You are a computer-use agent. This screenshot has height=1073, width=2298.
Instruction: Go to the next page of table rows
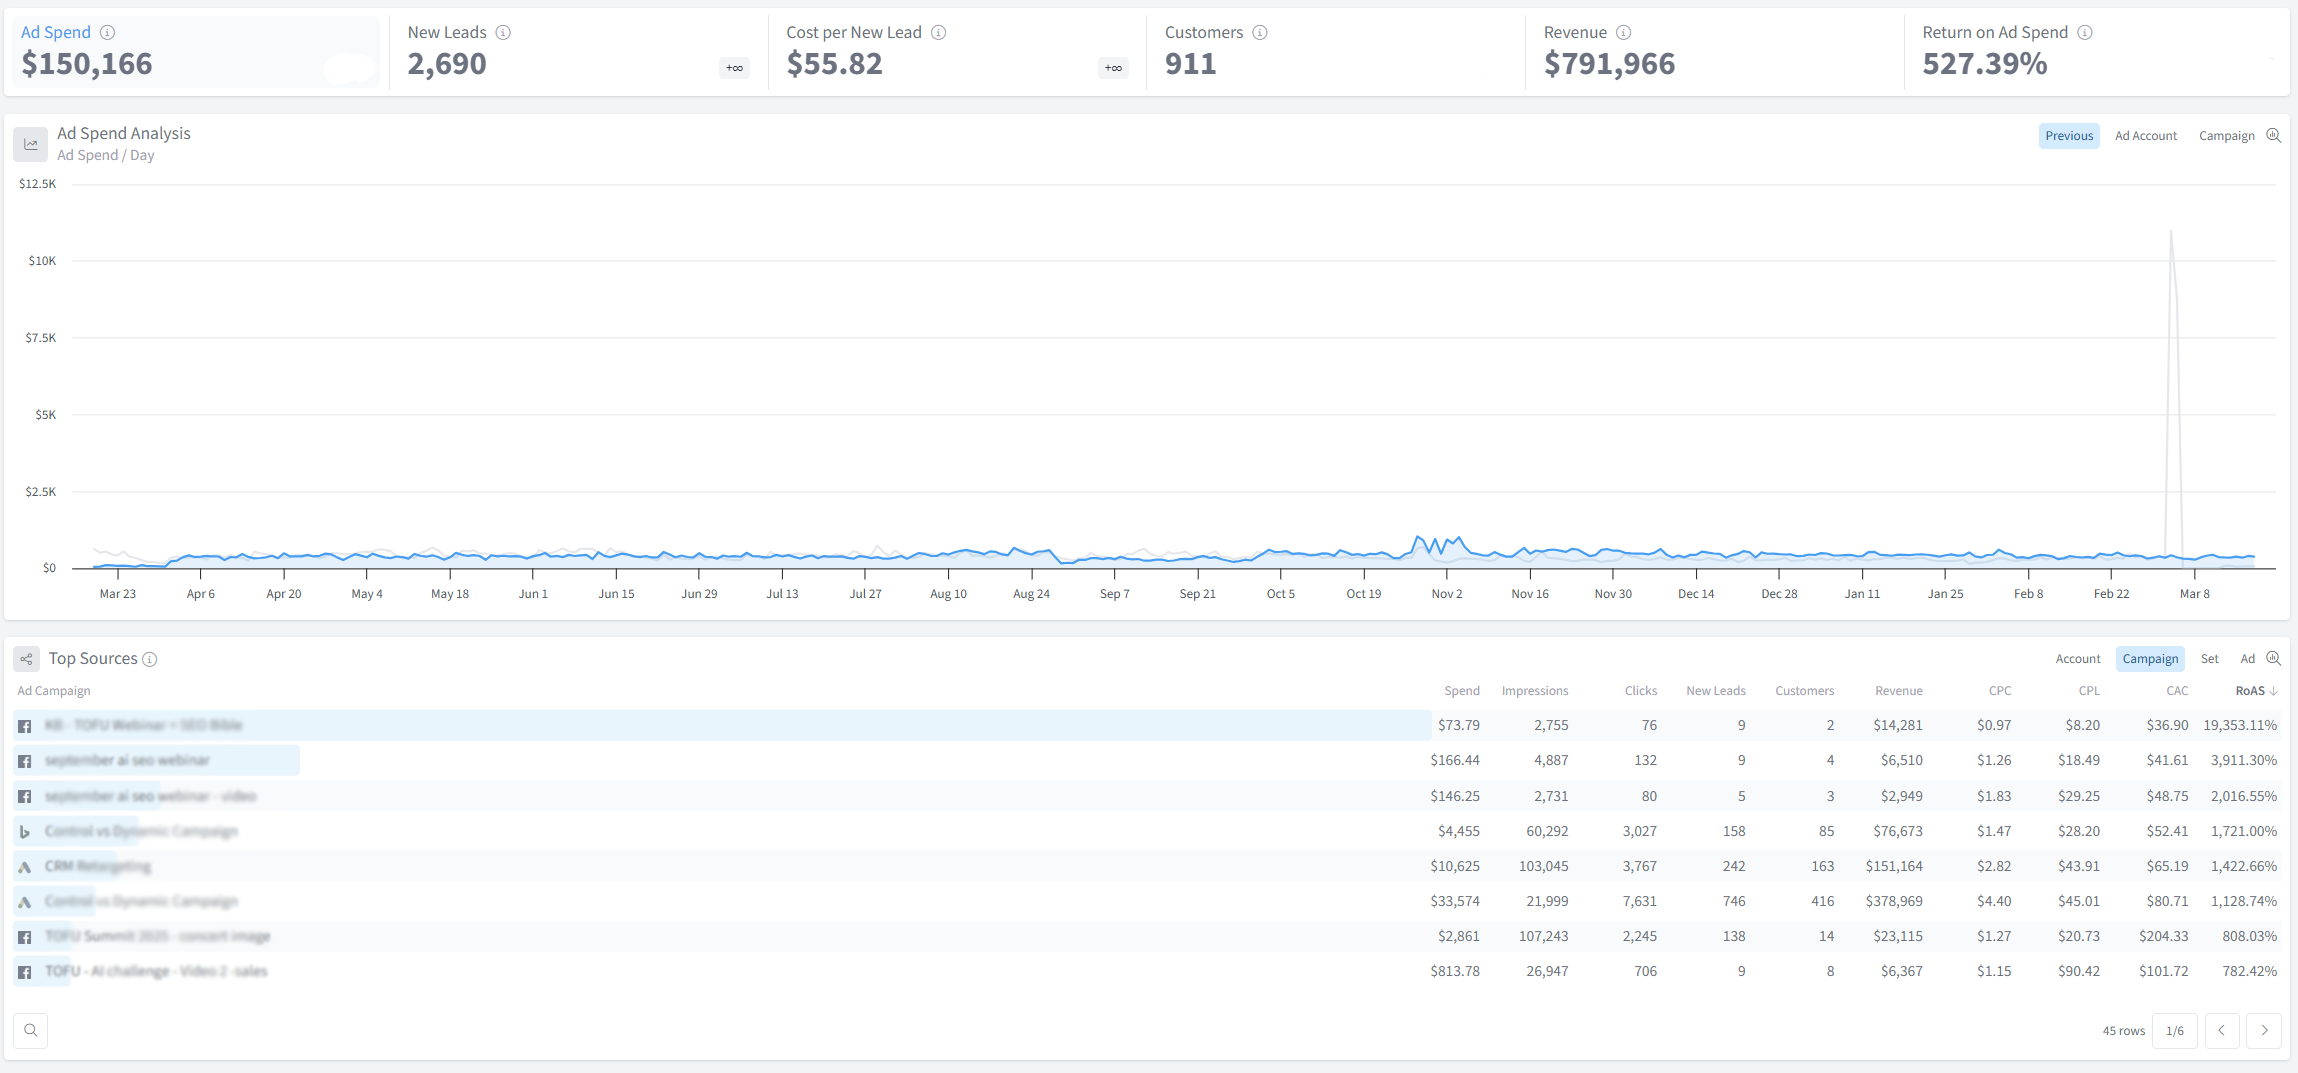(2264, 1030)
